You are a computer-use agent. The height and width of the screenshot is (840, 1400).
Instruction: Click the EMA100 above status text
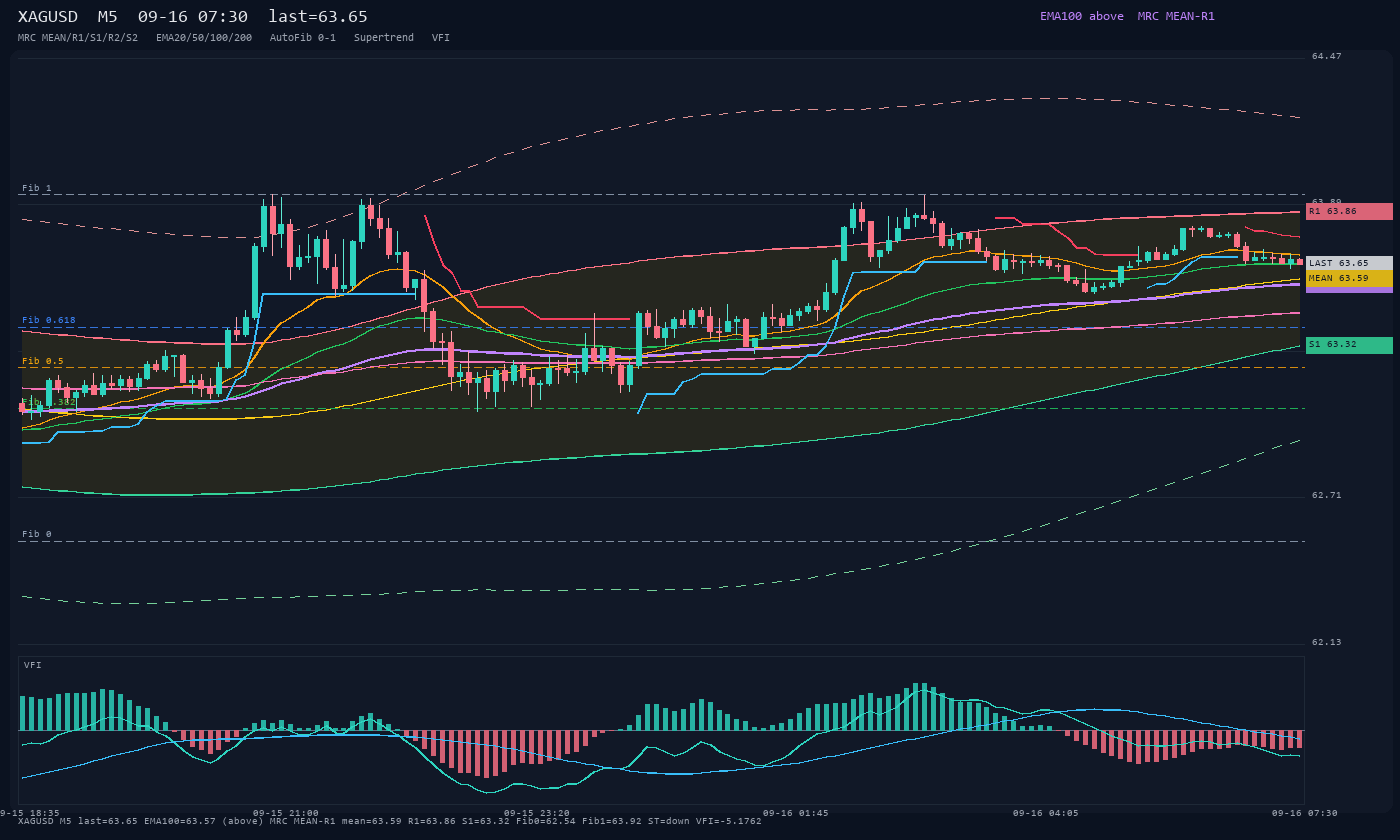(x=1082, y=16)
